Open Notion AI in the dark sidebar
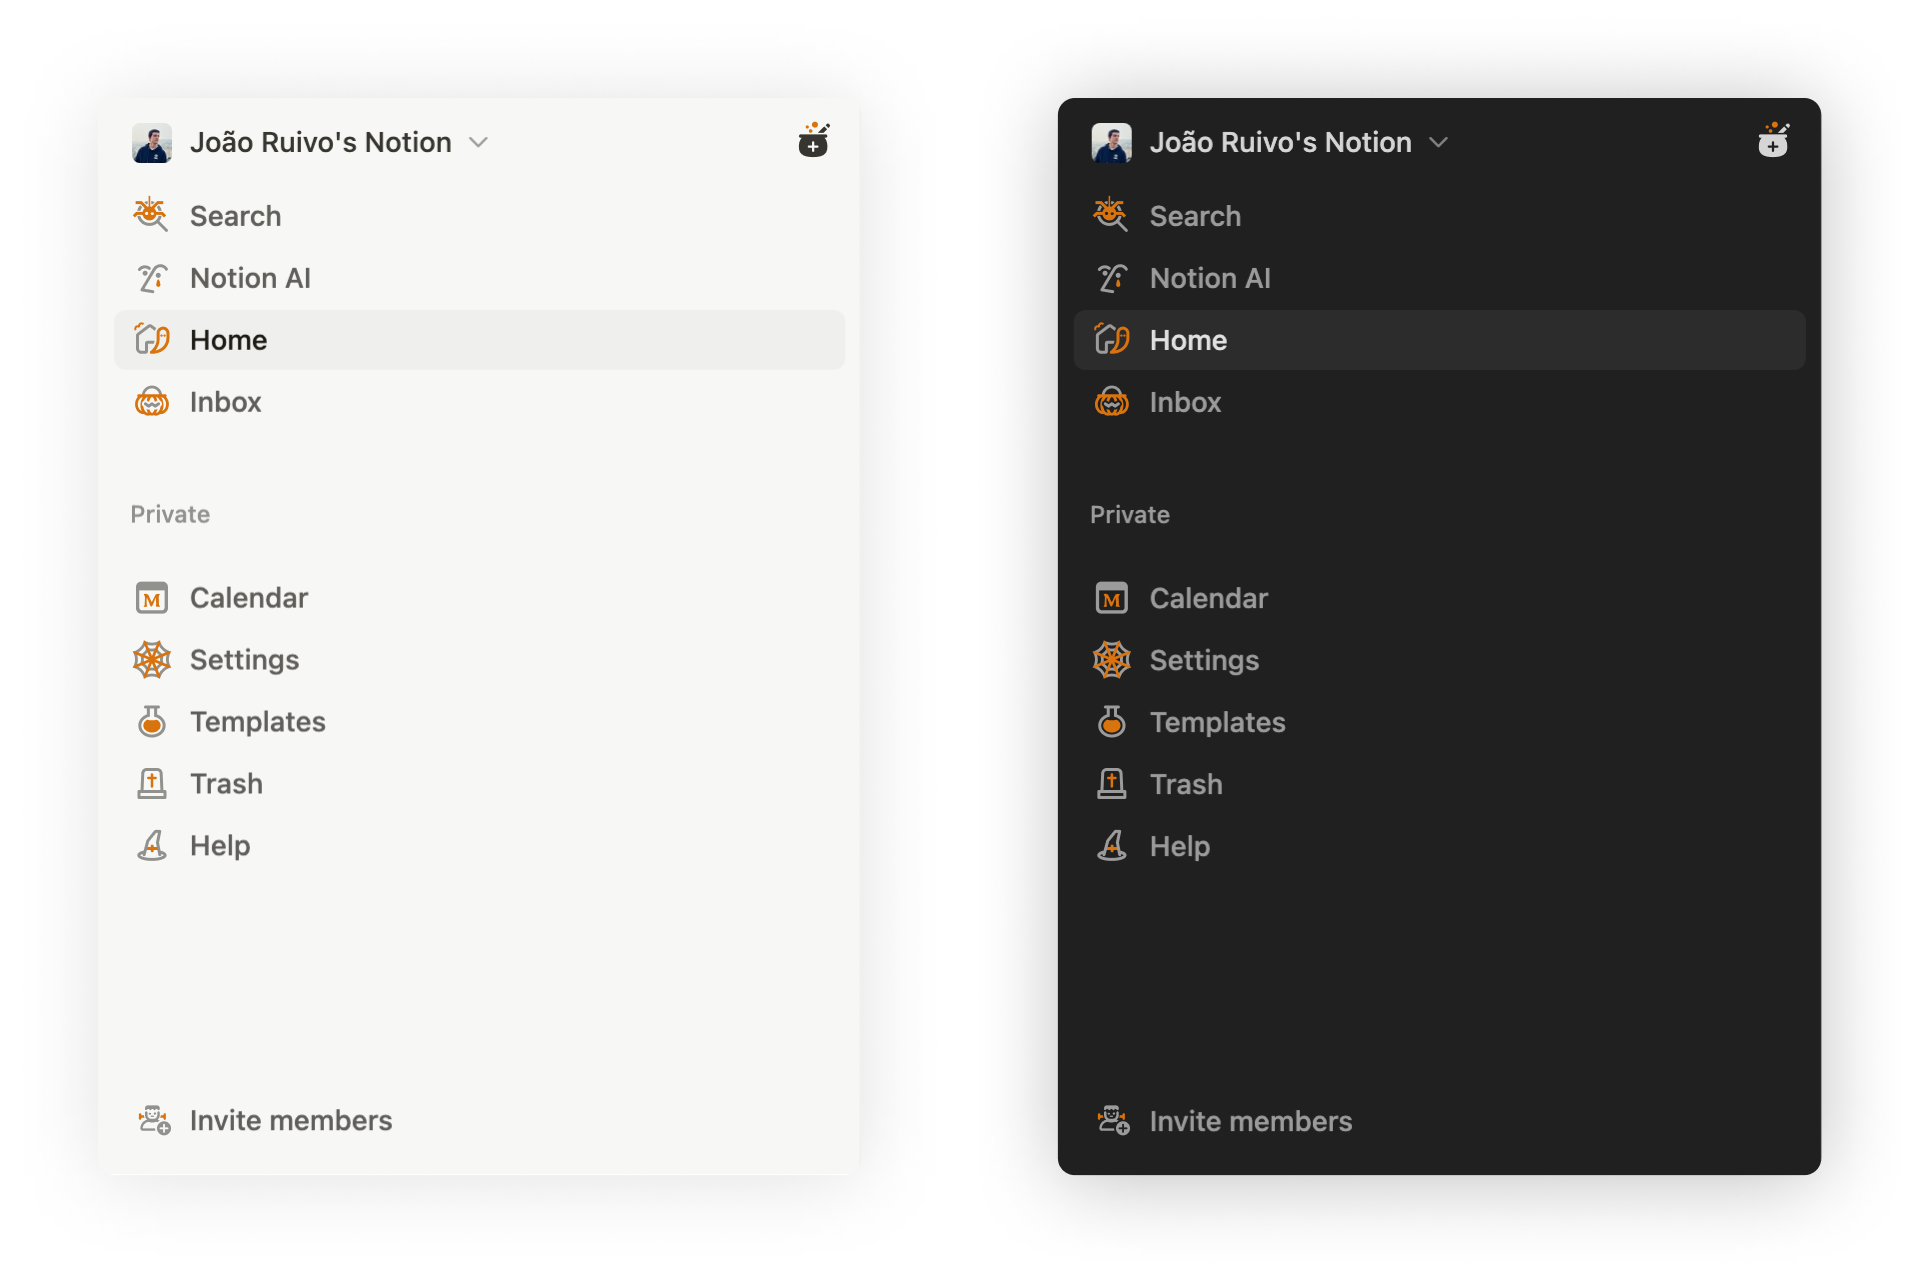This screenshot has width=1920, height=1274. coord(1210,278)
